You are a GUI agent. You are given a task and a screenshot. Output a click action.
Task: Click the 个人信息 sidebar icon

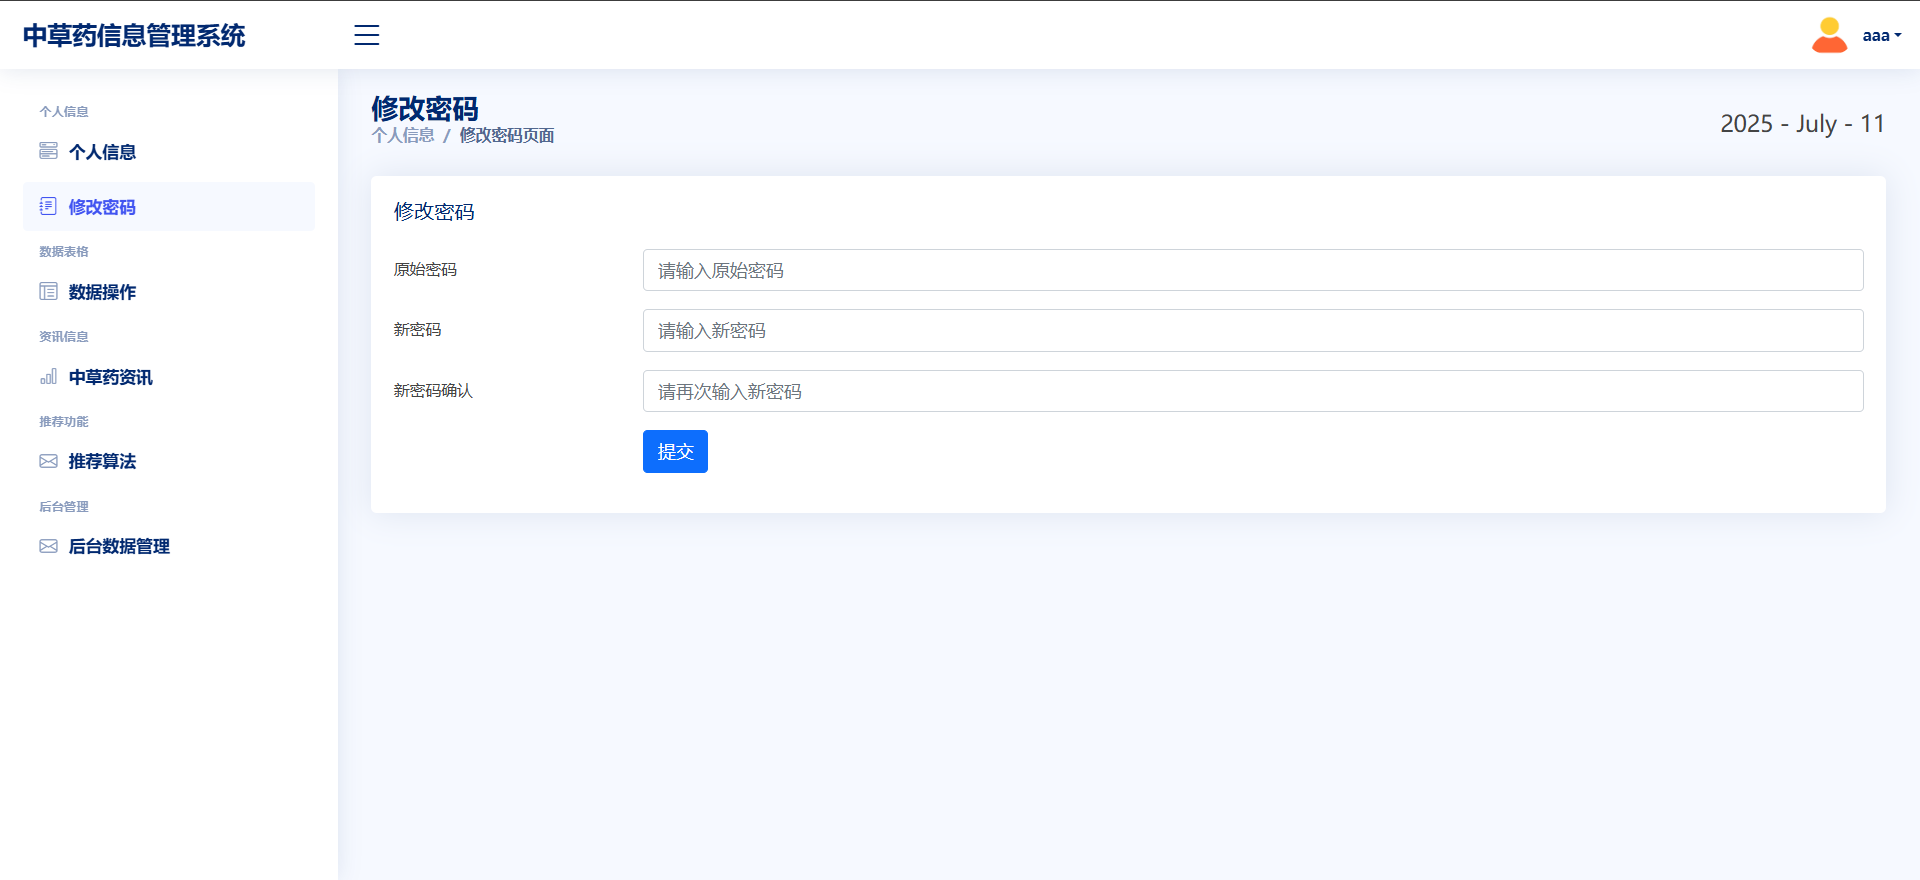48,151
